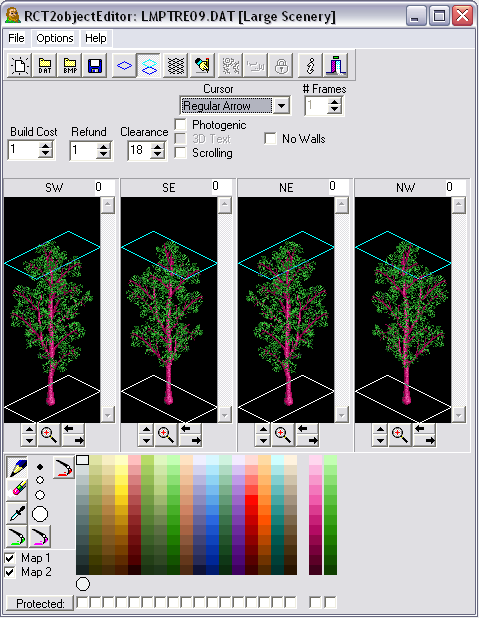Click the zoom magnifier under SW view
Viewport: 479px width, 618px height.
48,435
